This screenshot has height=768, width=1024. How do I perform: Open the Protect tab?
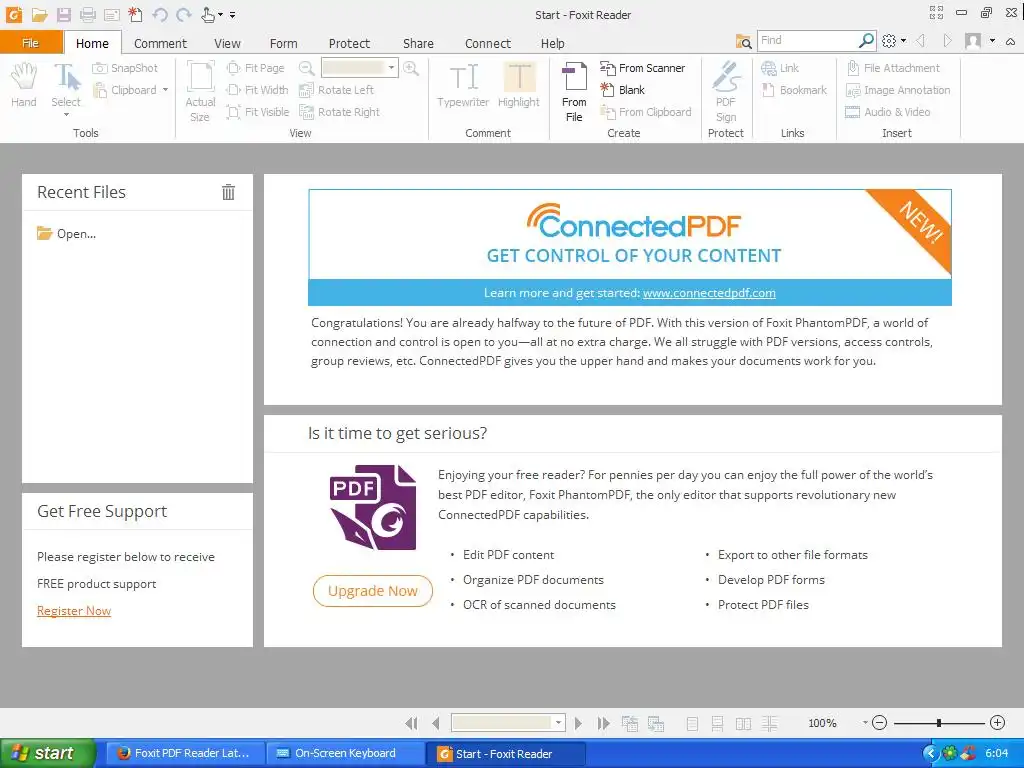(x=349, y=44)
